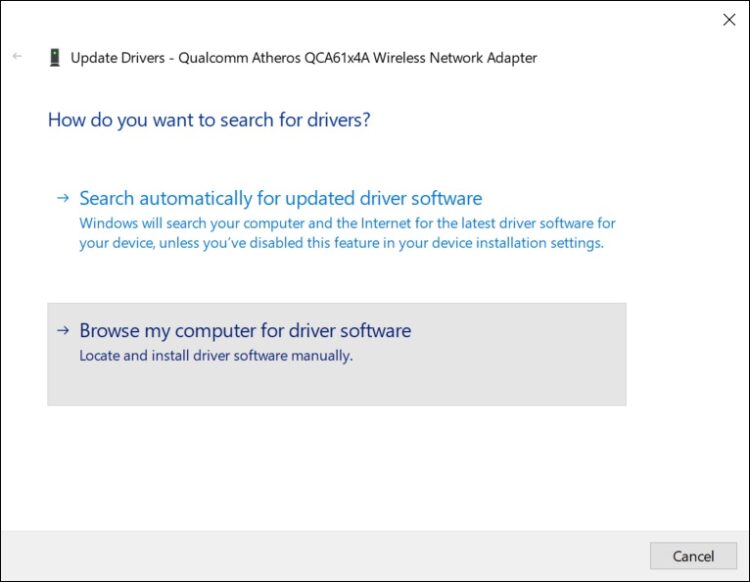750x582 pixels.
Task: Click the back arrow in the dialog header
Action: (17, 56)
